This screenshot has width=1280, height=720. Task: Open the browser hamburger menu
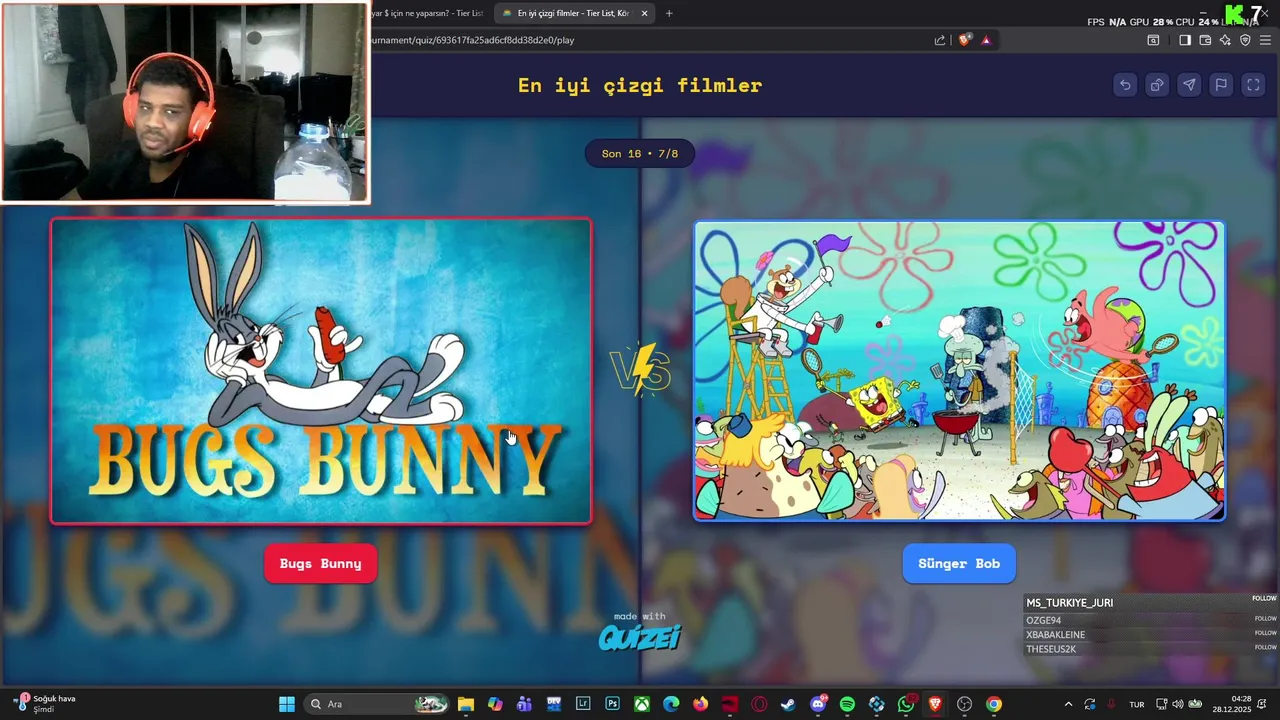click(1265, 40)
